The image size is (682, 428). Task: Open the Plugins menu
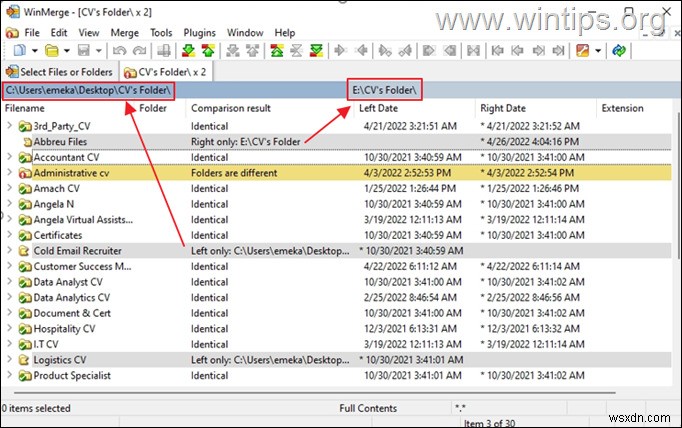199,33
